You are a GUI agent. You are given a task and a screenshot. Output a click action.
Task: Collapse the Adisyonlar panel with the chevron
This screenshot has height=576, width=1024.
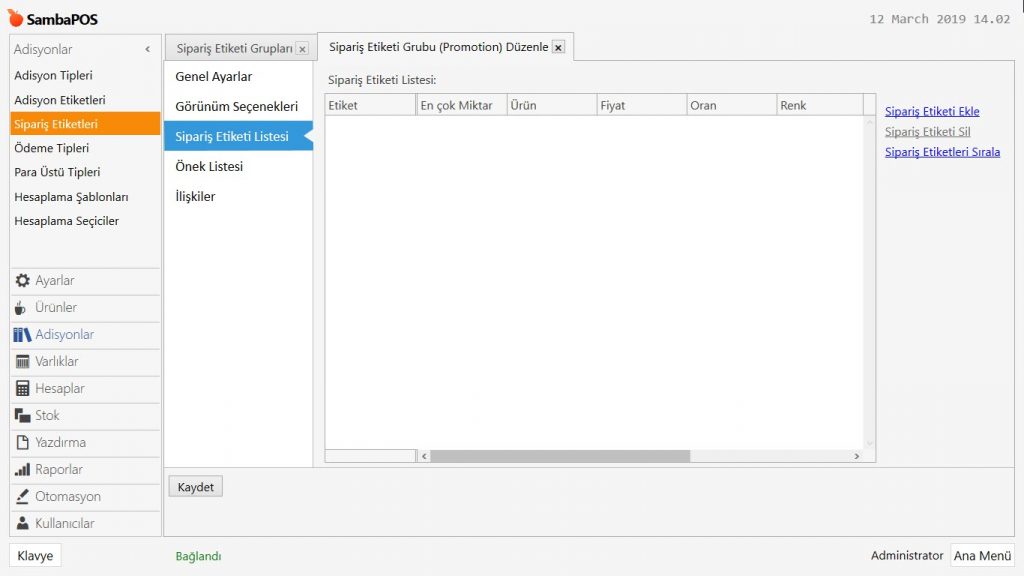[x=148, y=49]
